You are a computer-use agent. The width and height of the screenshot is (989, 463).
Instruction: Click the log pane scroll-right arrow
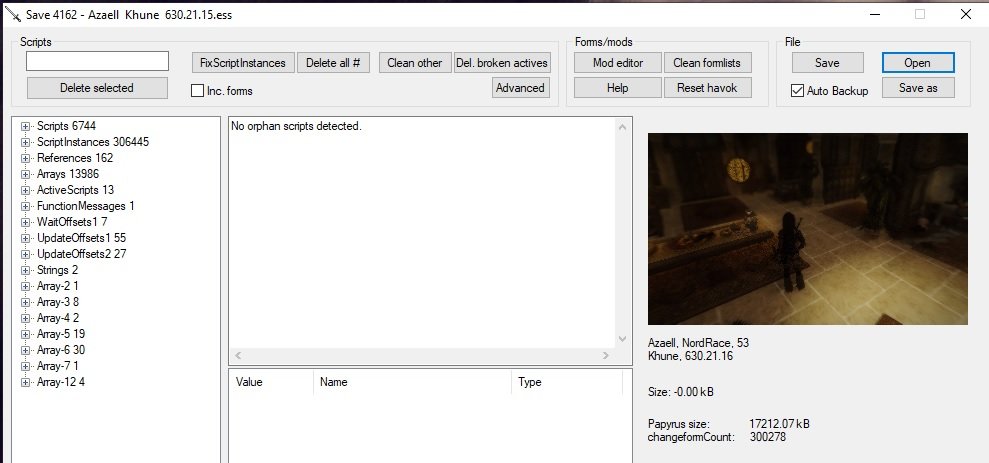606,356
